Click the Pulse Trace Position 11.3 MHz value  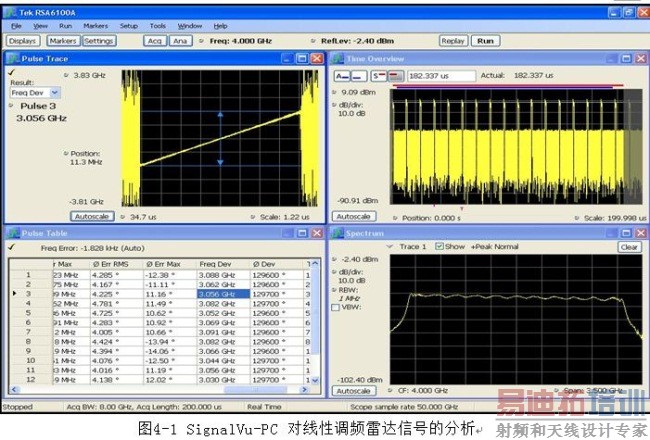tap(86, 162)
